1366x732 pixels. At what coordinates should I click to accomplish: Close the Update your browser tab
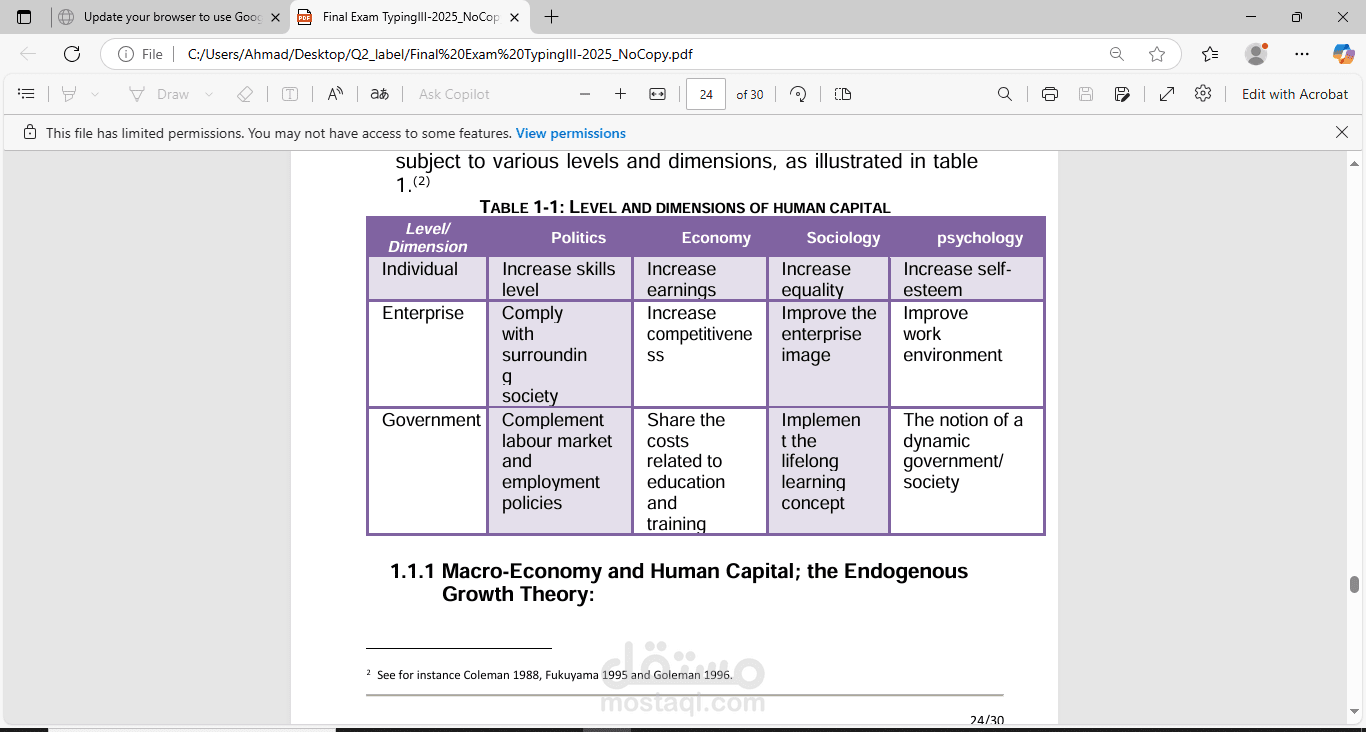[x=275, y=17]
